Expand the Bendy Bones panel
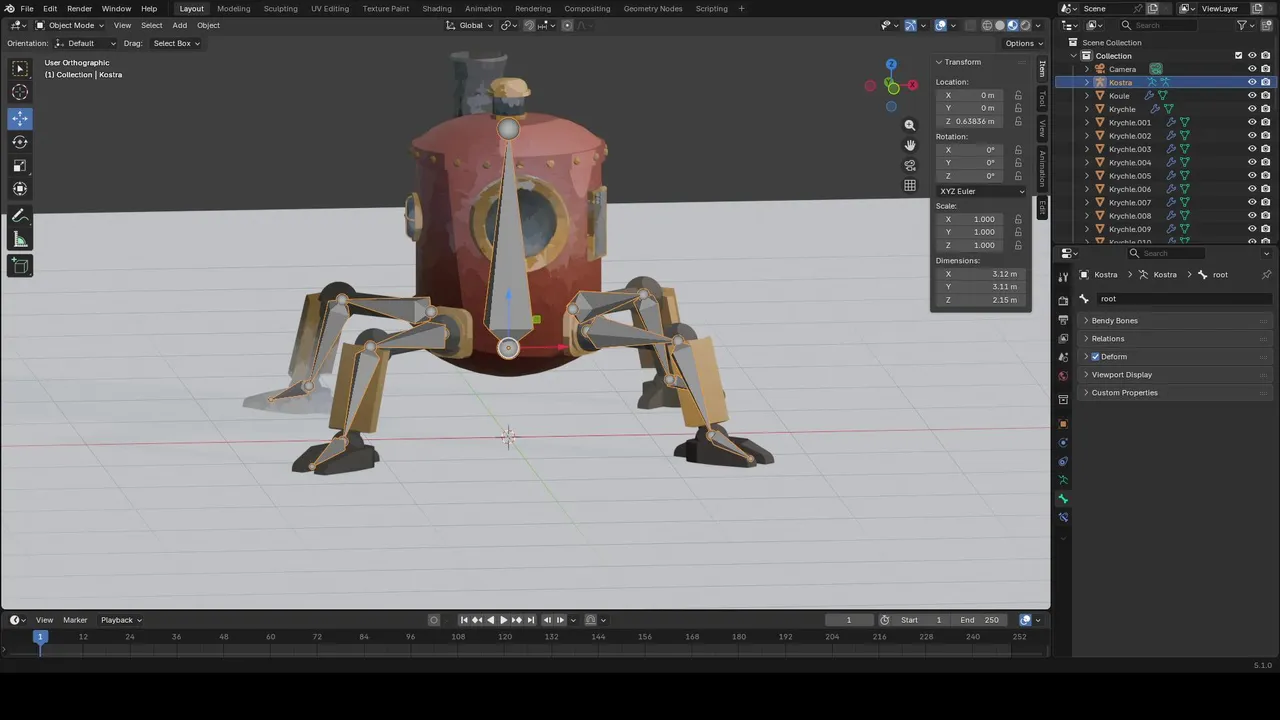Image resolution: width=1280 pixels, height=720 pixels. [x=1114, y=321]
